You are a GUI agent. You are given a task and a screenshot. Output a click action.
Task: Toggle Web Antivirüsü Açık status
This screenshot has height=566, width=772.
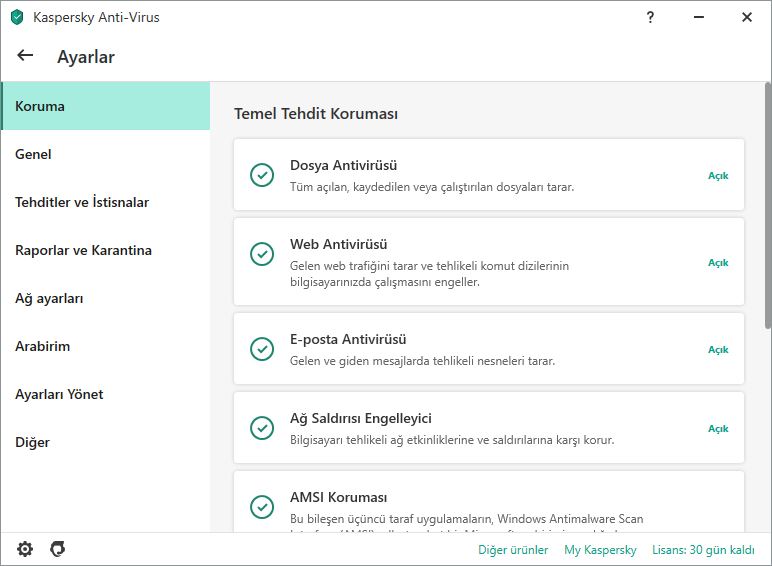pos(718,263)
